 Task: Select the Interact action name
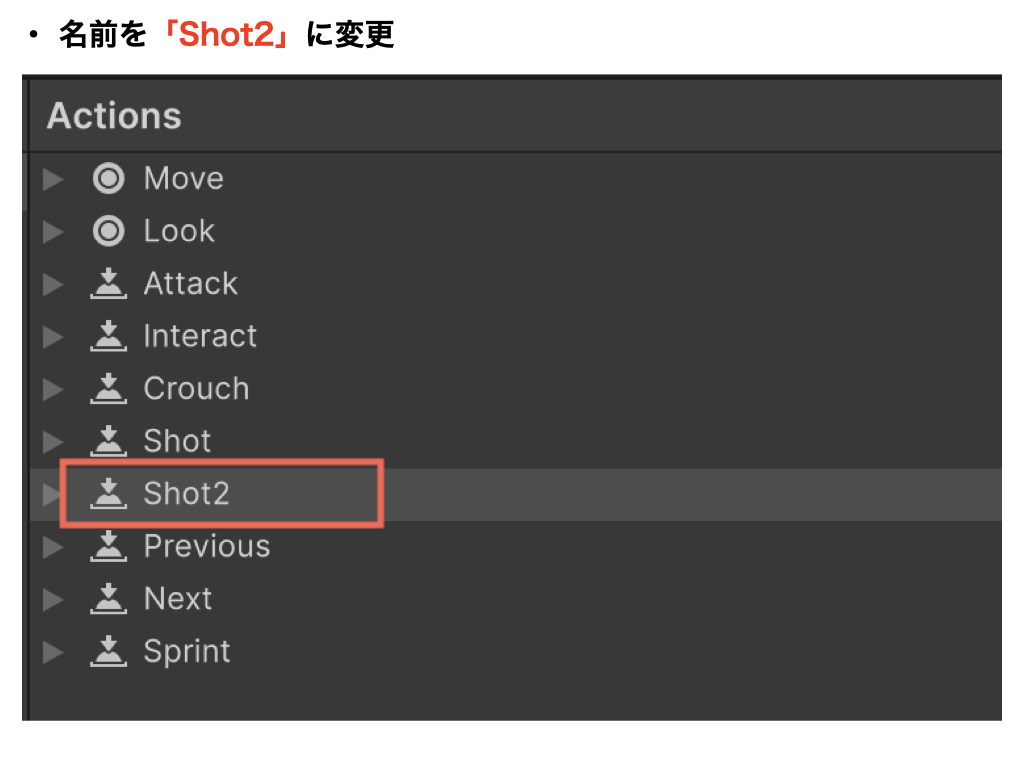(x=200, y=336)
